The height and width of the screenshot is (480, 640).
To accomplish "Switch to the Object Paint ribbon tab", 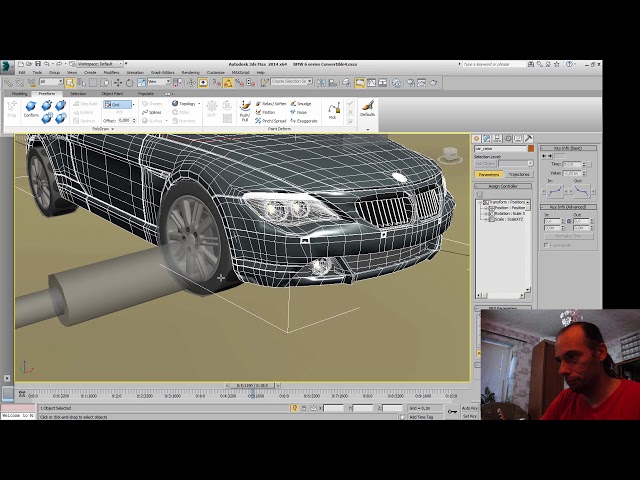I will [113, 93].
